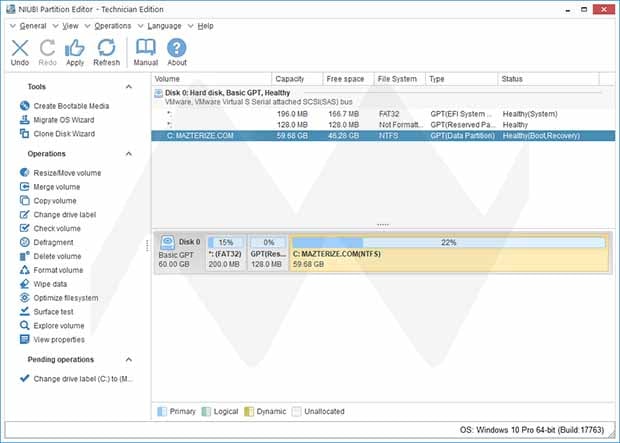Click the Surface test icon
Viewport: 620px width, 443px height.
click(x=25, y=311)
